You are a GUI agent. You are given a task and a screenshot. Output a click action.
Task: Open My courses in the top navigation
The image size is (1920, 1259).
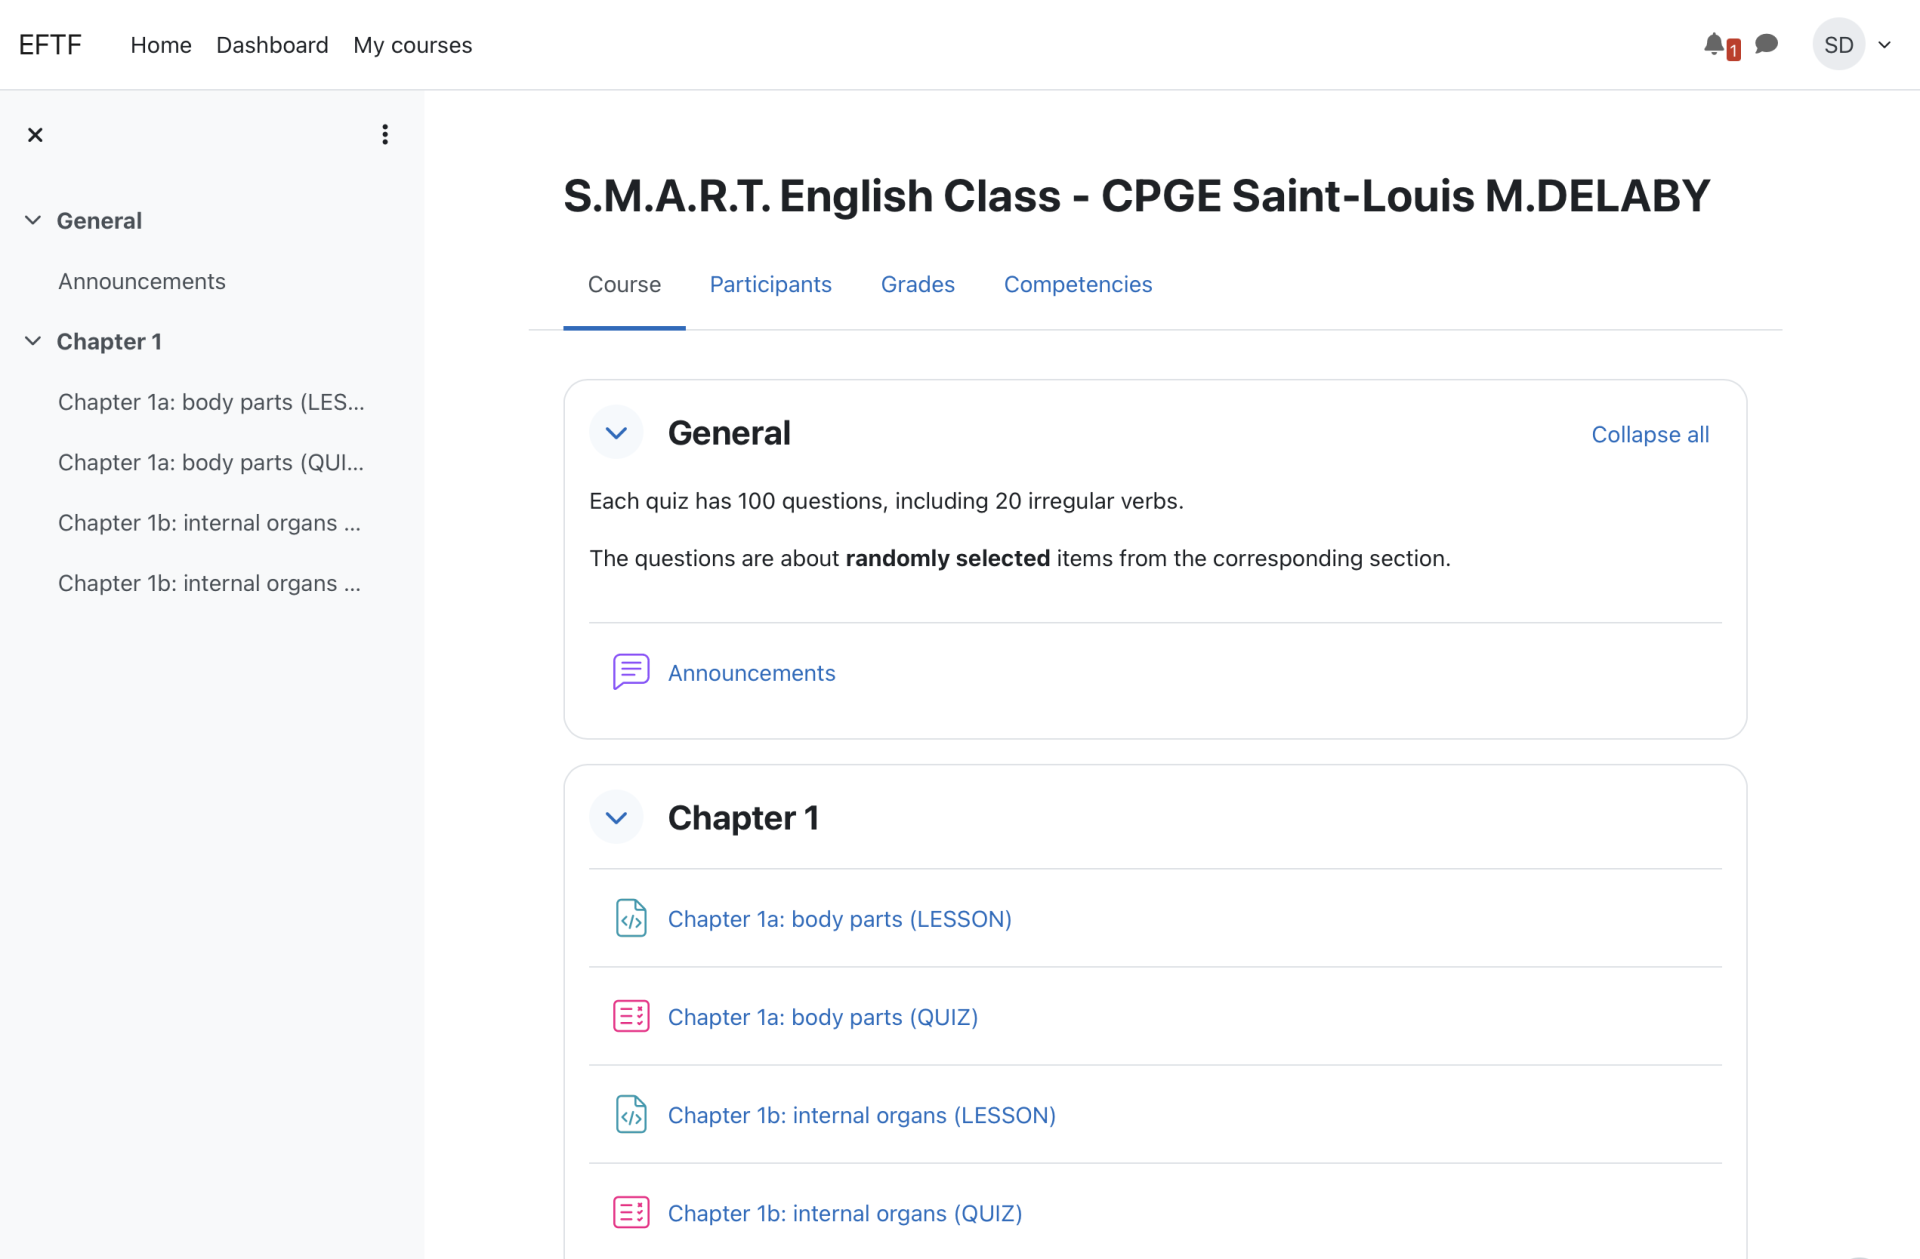coord(412,45)
